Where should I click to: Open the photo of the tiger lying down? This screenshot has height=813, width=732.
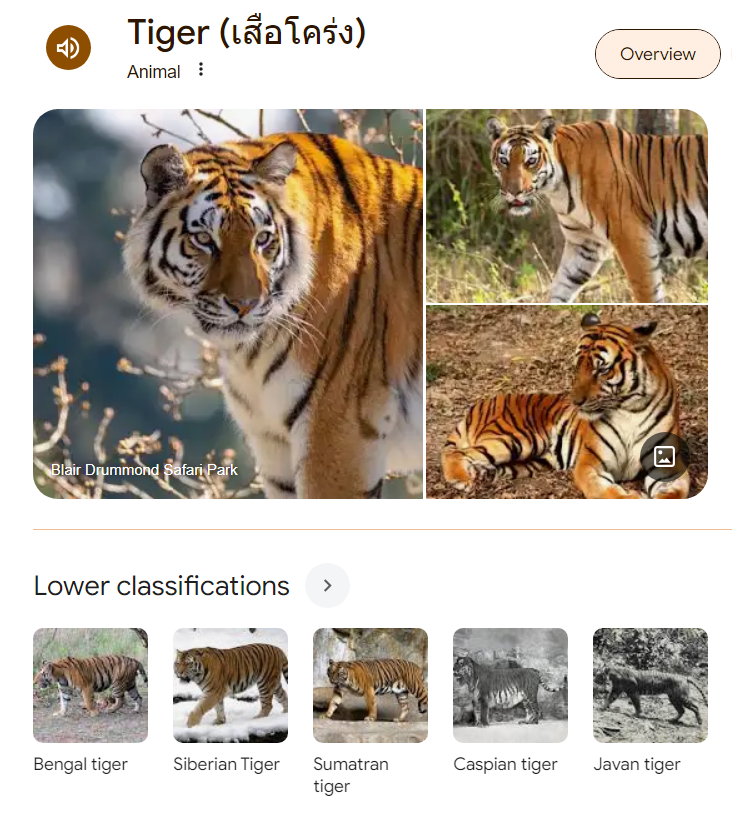point(567,402)
